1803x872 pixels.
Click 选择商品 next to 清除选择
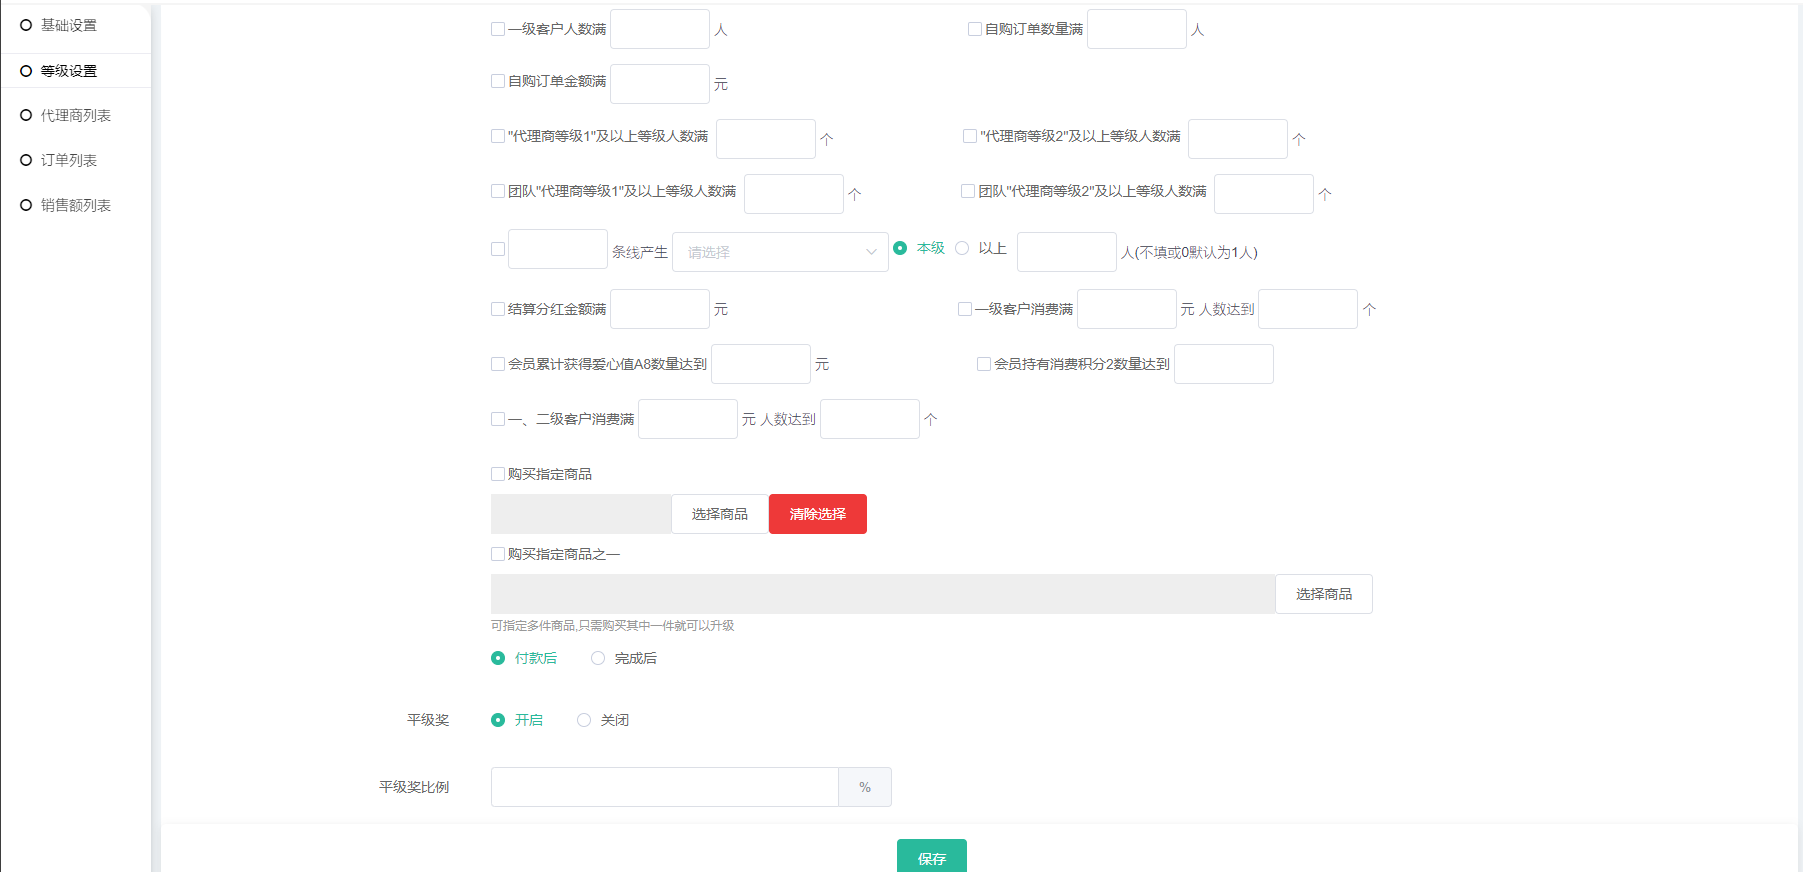pos(719,514)
